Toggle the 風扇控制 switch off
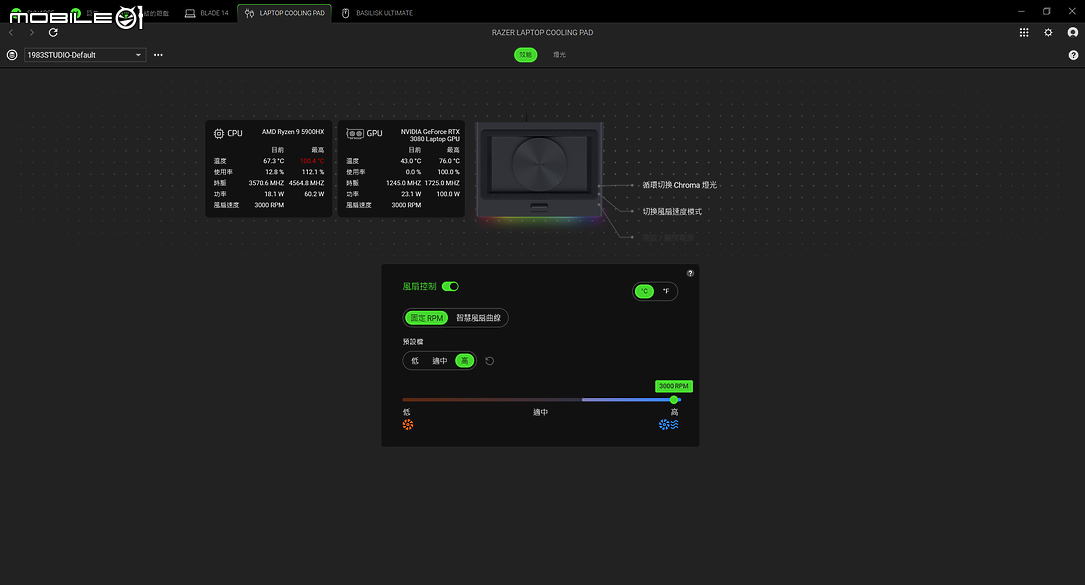This screenshot has height=585, width=1085. click(x=450, y=287)
